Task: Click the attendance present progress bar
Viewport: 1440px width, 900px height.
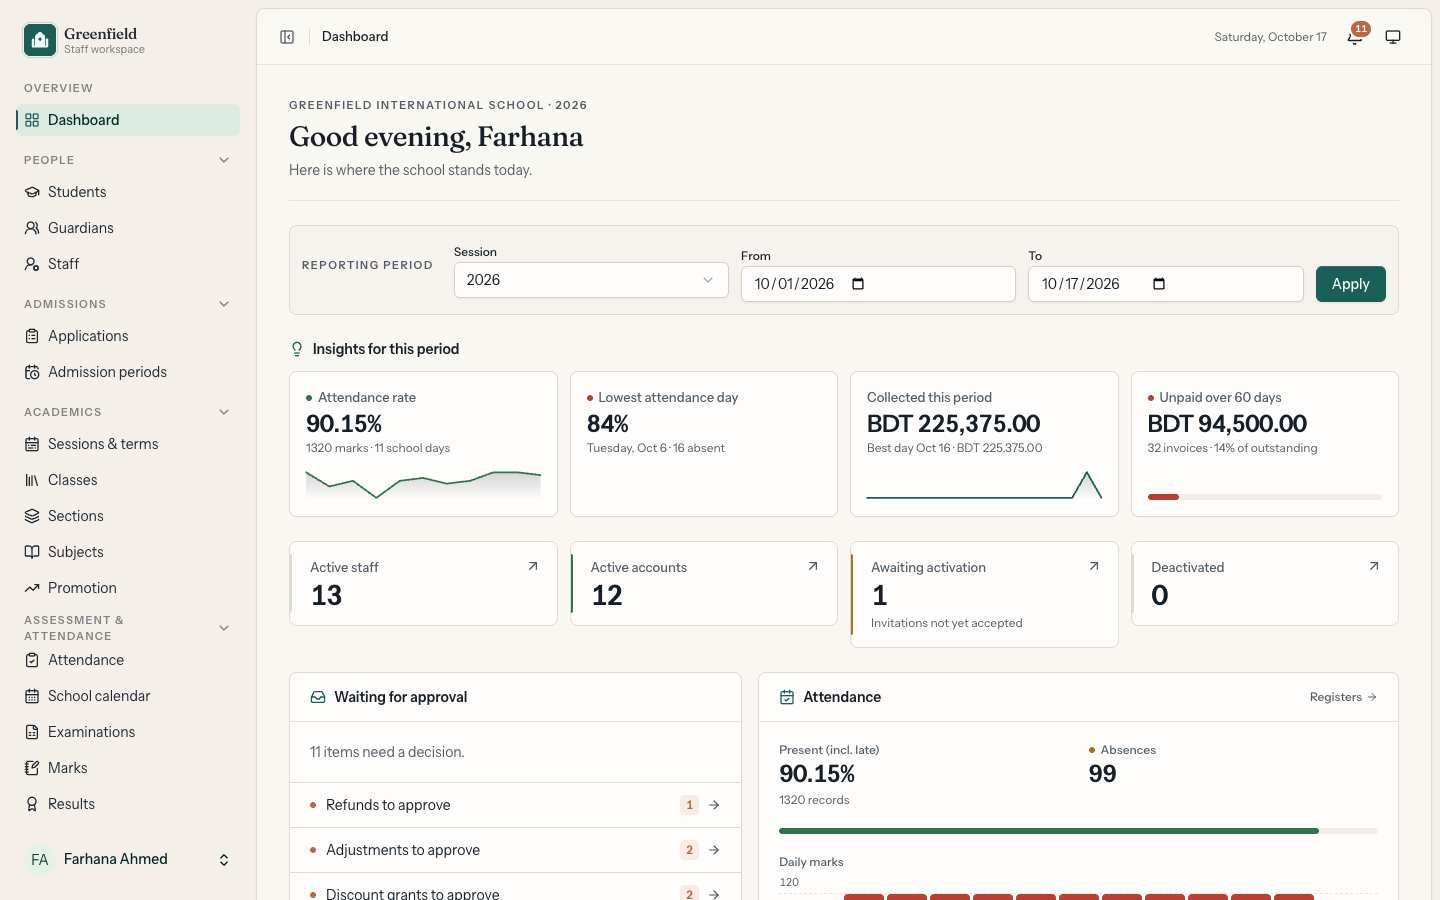Action: click(1078, 831)
